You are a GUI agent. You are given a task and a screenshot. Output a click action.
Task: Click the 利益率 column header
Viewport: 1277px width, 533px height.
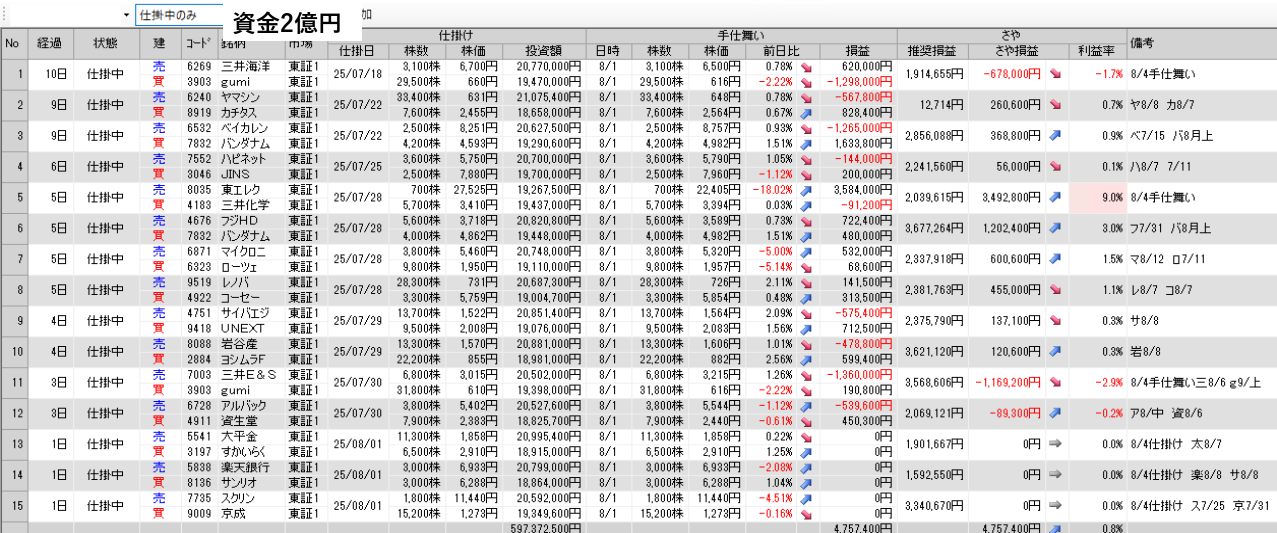(1097, 51)
